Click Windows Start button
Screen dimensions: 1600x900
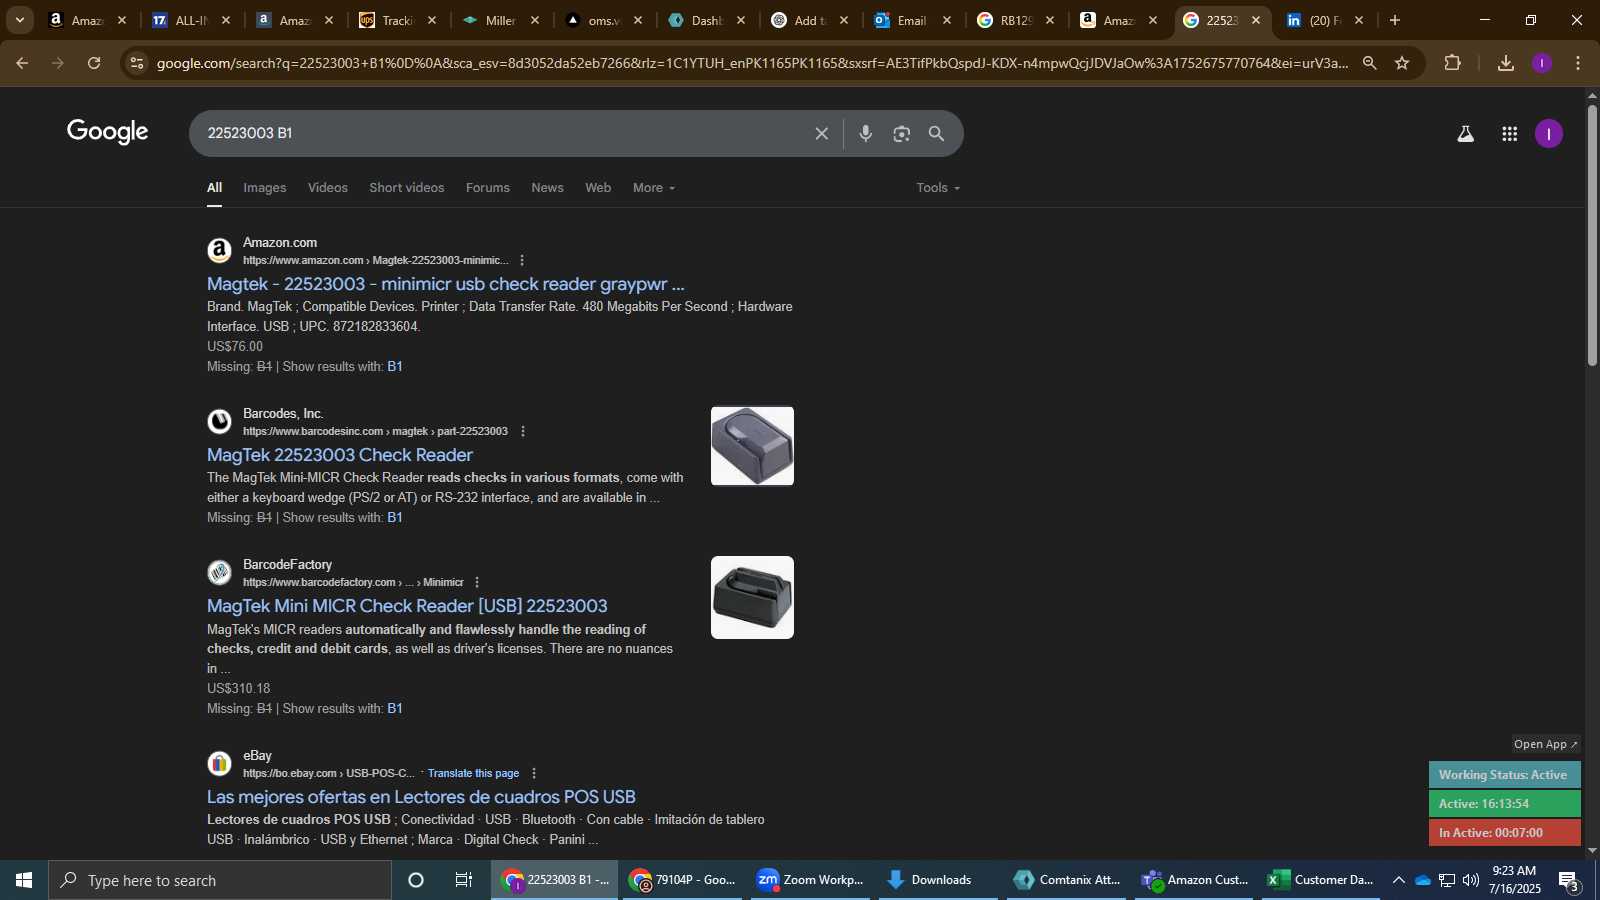point(24,880)
